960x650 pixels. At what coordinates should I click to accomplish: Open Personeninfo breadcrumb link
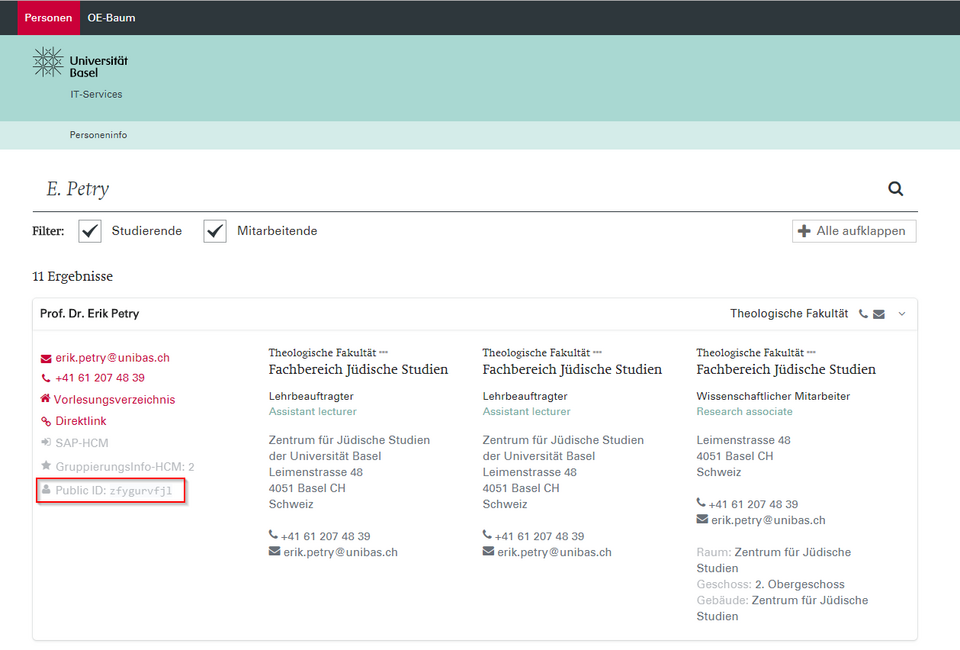(99, 135)
